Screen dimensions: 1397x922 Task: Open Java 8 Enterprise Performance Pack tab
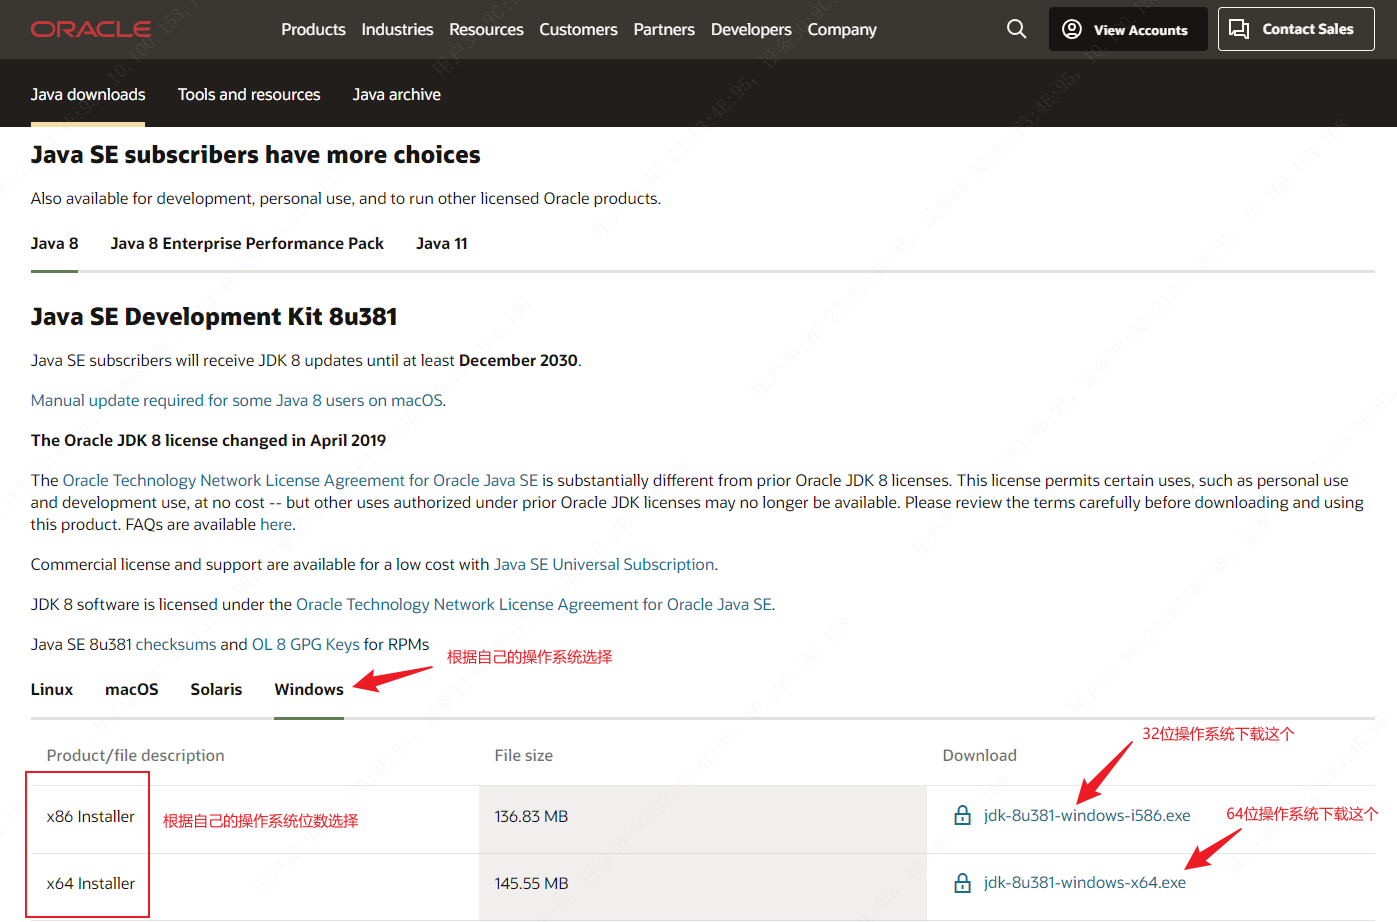pos(247,243)
